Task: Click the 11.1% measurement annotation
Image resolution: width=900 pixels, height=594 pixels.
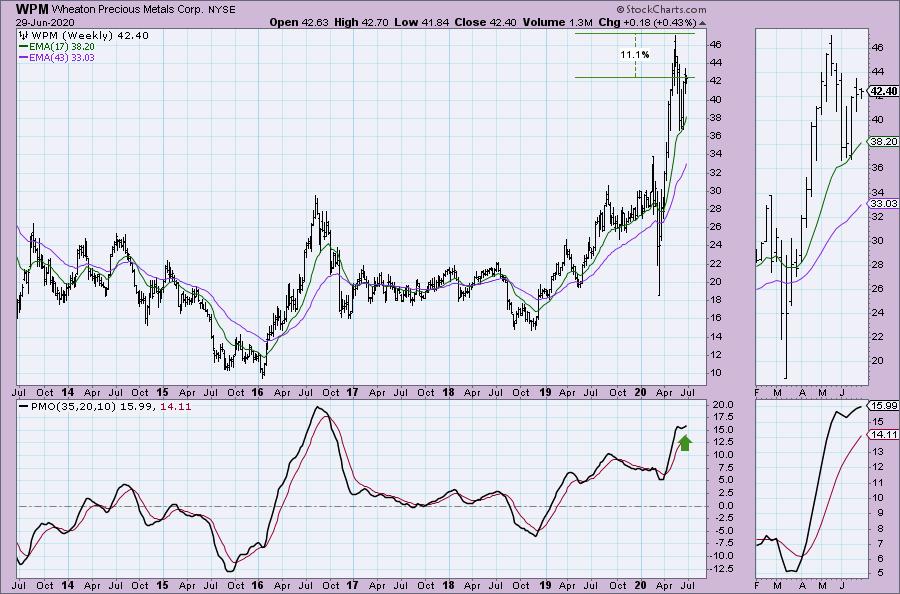Action: pyautogui.click(x=634, y=55)
